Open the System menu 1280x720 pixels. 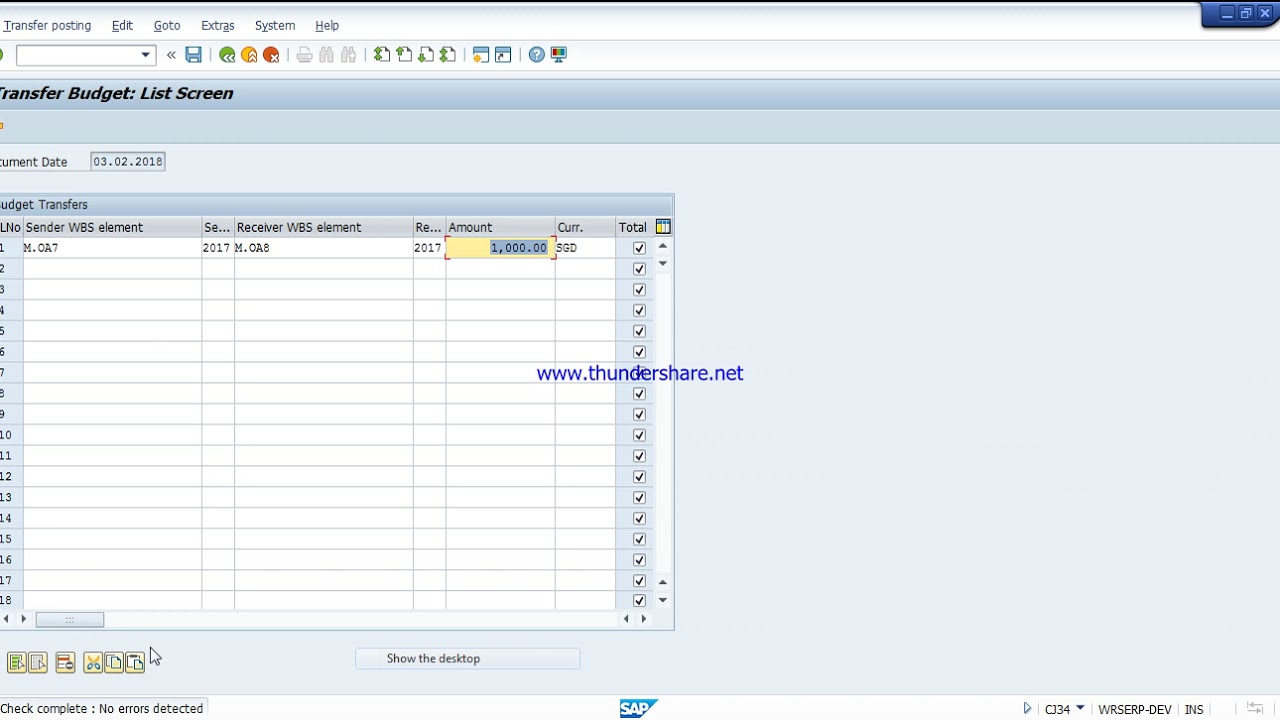(275, 25)
